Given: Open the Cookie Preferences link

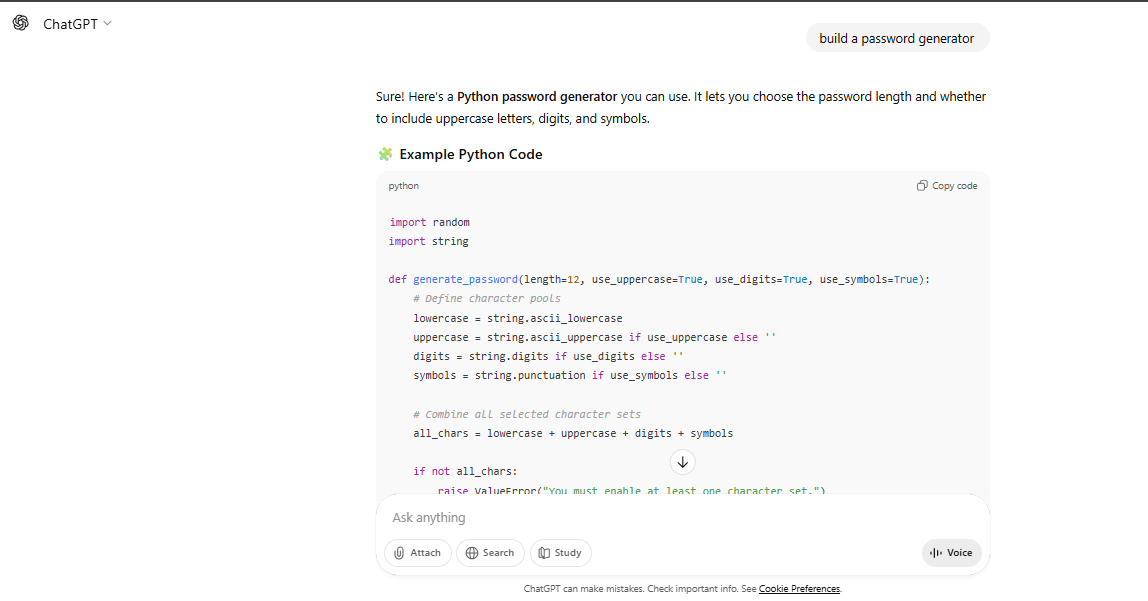Looking at the screenshot, I should [x=799, y=589].
